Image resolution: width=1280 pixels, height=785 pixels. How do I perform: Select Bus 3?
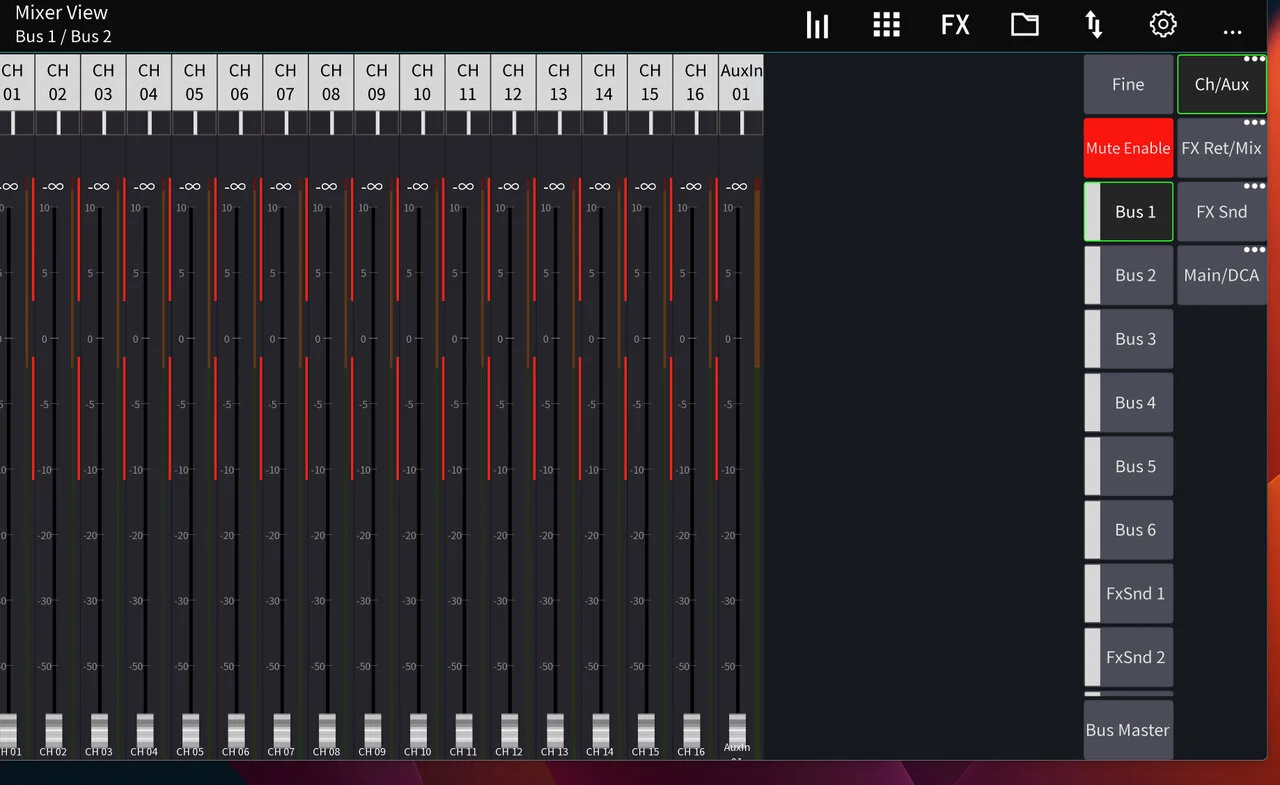[x=1128, y=339]
